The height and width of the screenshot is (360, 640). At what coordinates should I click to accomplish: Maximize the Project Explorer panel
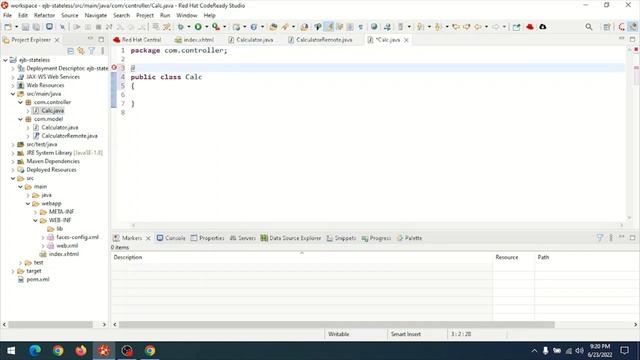point(101,40)
